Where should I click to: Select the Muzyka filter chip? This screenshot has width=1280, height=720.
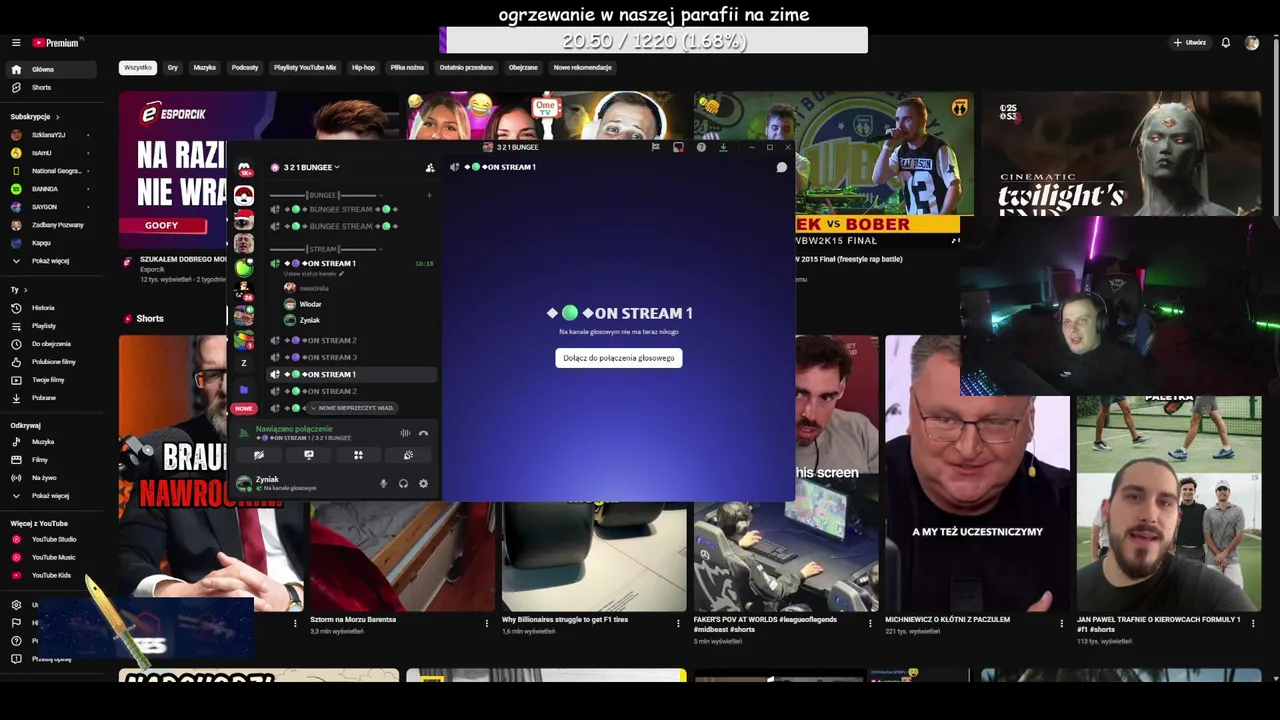(x=205, y=68)
